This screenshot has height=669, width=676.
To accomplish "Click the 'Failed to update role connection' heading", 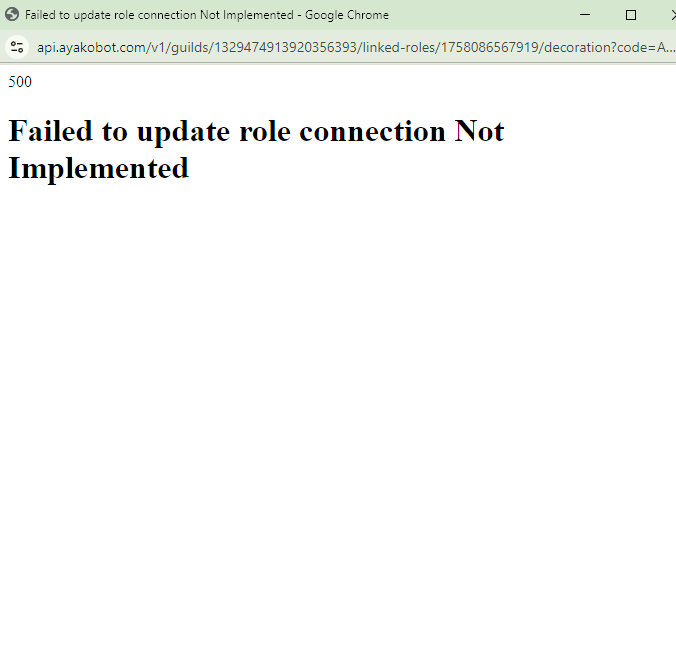I will click(x=256, y=149).
